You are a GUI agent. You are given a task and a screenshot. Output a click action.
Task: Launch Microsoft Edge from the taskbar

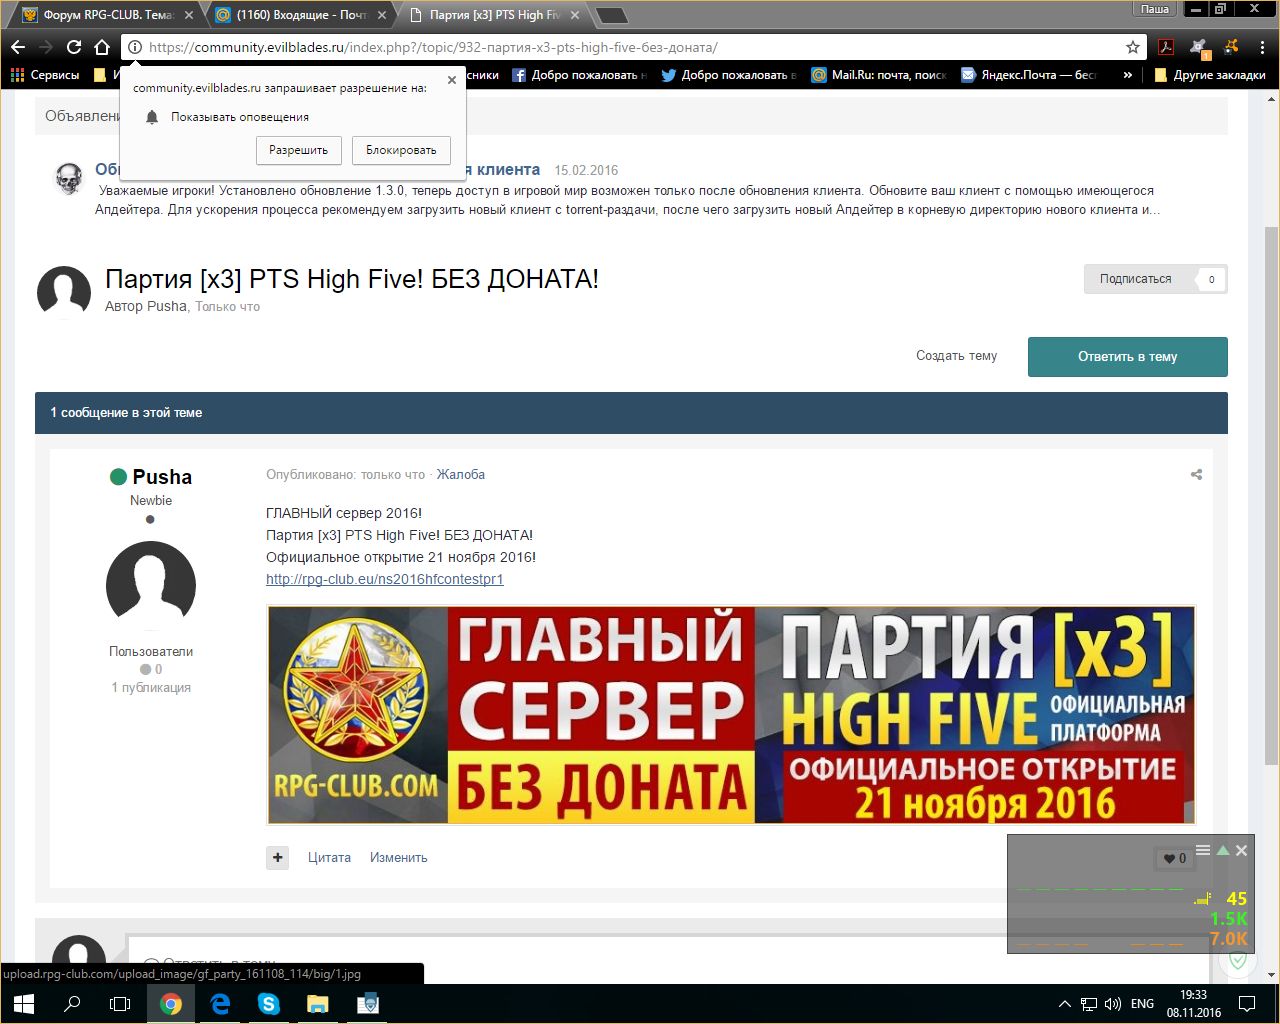[x=220, y=1004]
